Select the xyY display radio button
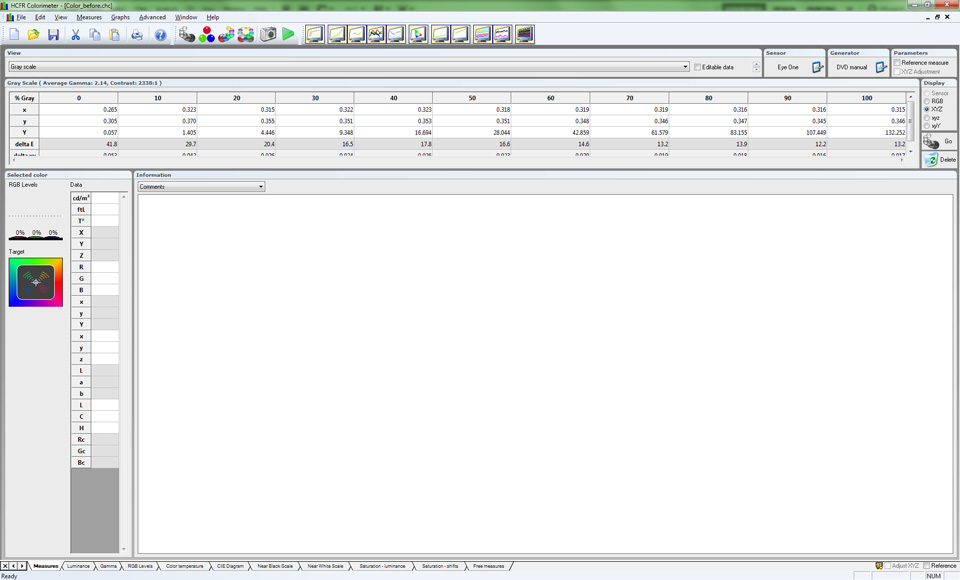The image size is (960, 580). (x=927, y=126)
